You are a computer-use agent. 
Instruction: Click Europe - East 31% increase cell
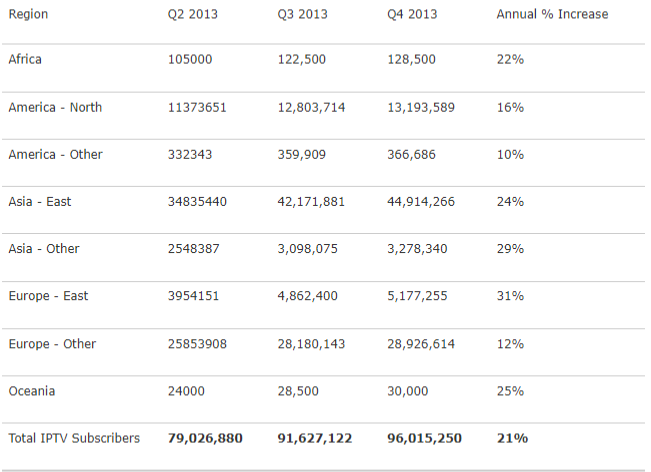[x=510, y=296]
